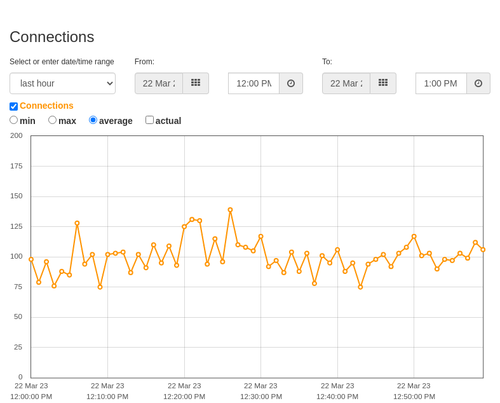Expand the last hour range dropdown
The image size is (500, 403).
pos(63,83)
